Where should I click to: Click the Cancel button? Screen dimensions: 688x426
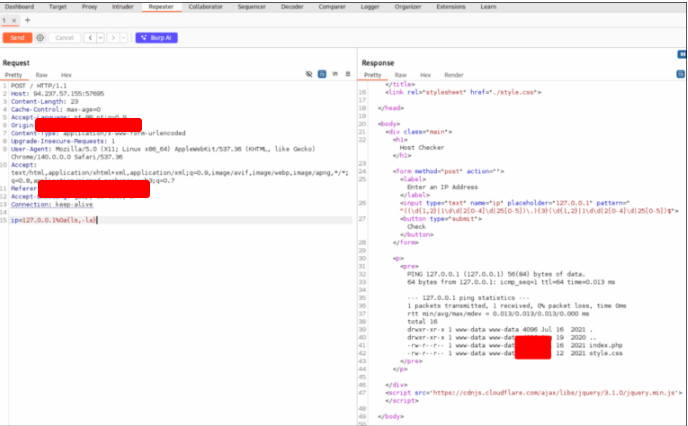pos(63,38)
